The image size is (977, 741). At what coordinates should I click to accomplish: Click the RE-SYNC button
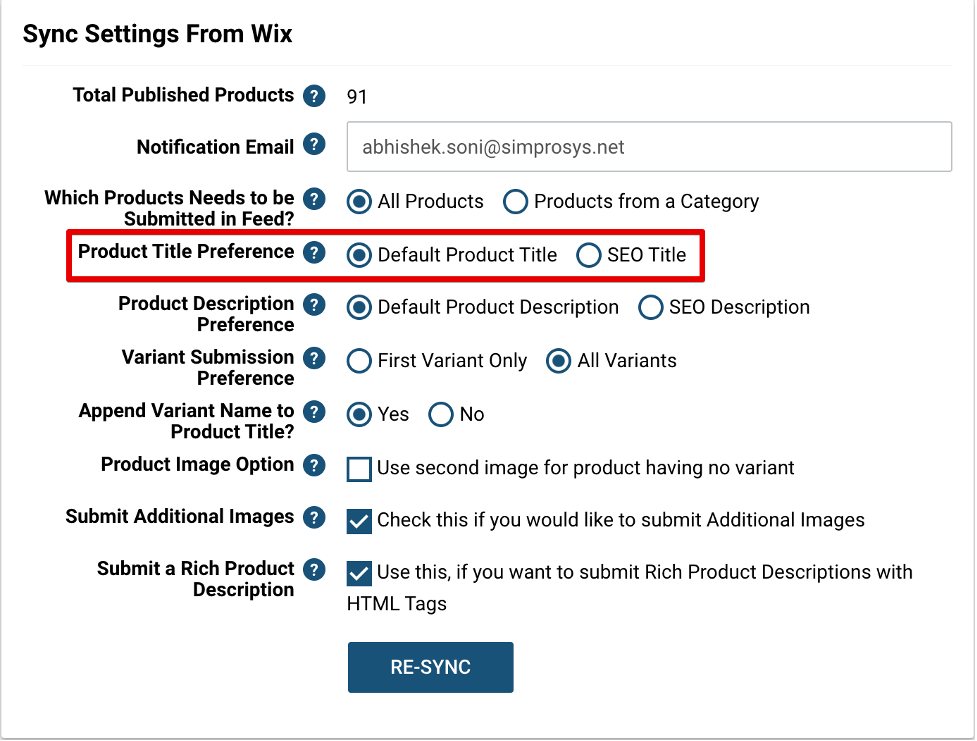[431, 667]
